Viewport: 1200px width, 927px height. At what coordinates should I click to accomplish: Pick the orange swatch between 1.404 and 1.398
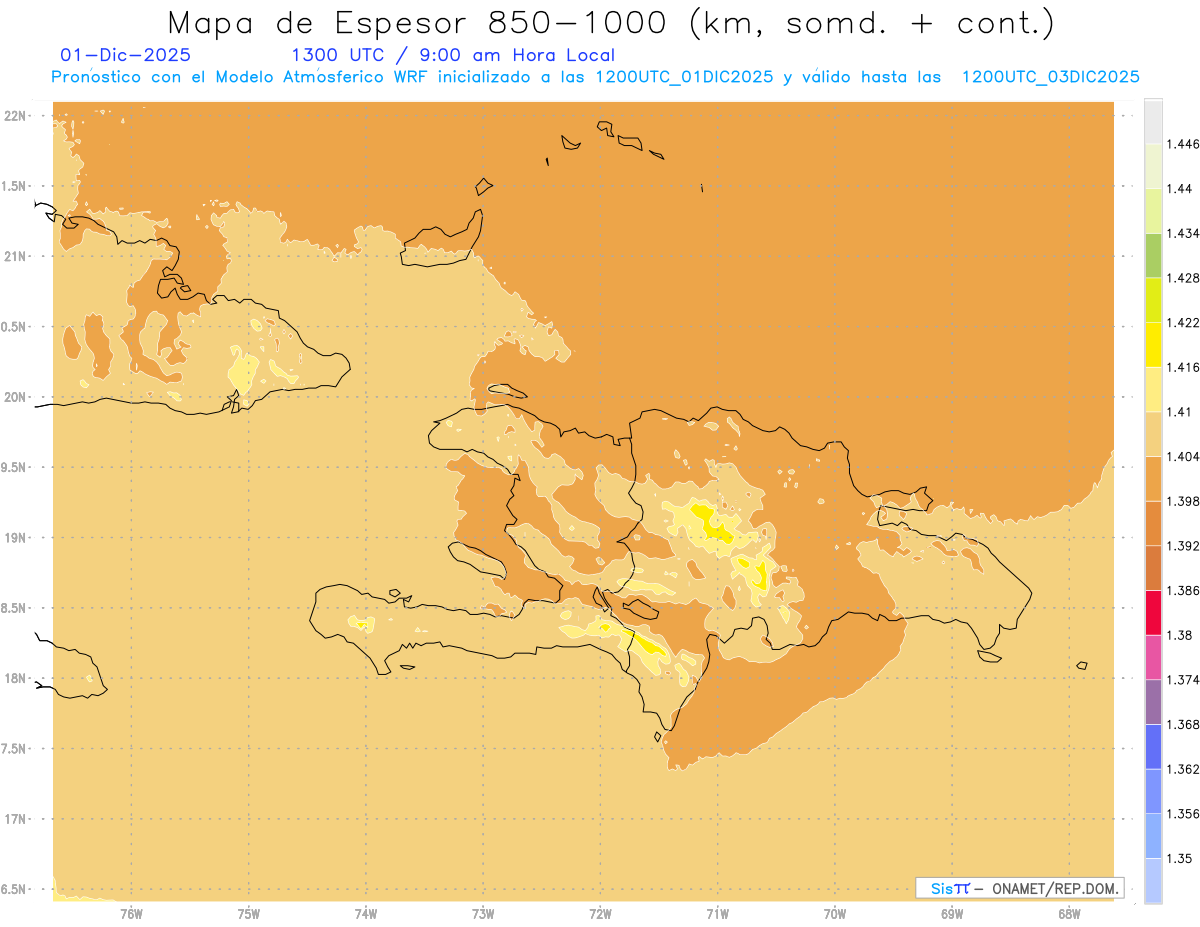[1153, 478]
